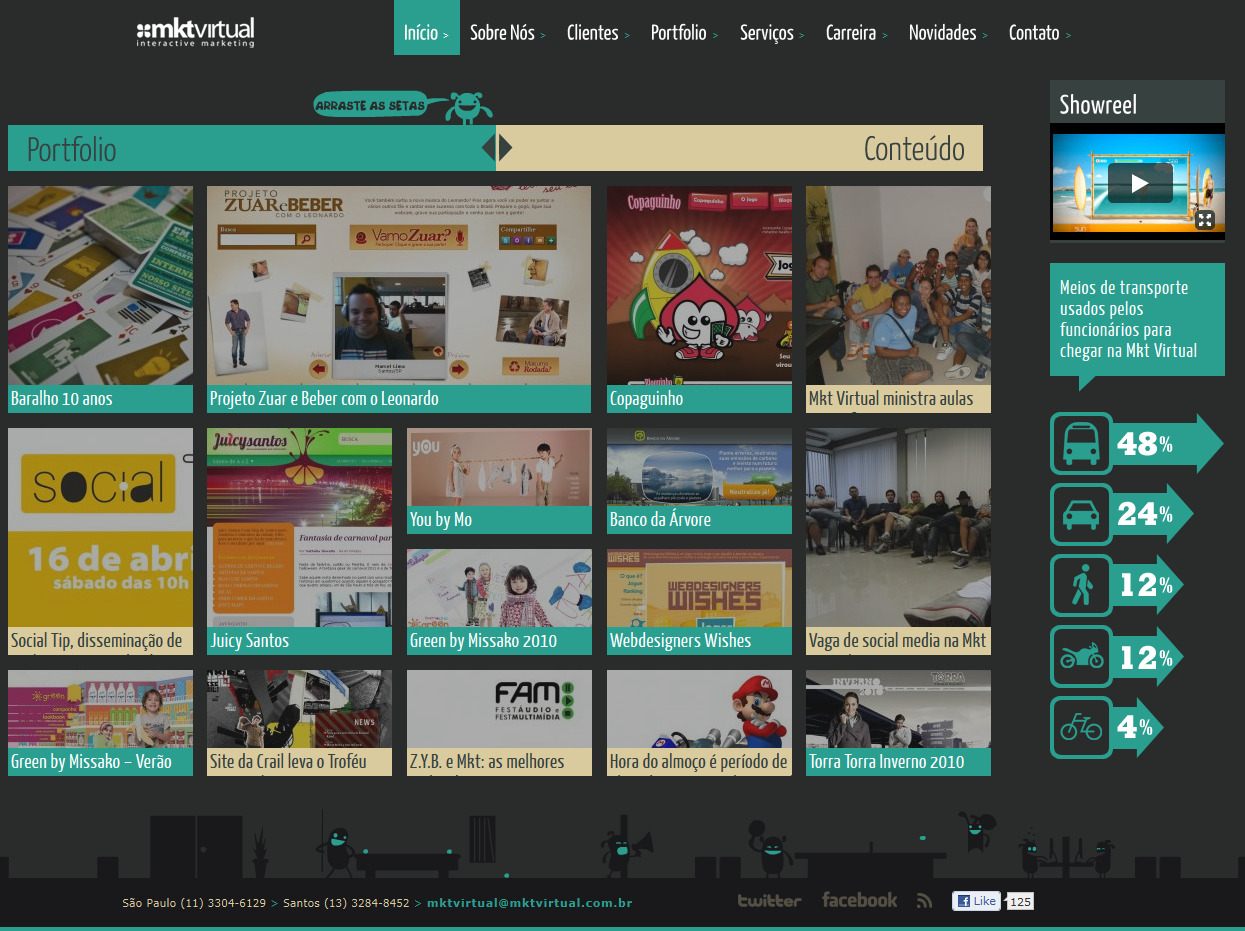The width and height of the screenshot is (1245, 931).
Task: Open the Hora do almoço Mario thumbnail
Action: [699, 709]
